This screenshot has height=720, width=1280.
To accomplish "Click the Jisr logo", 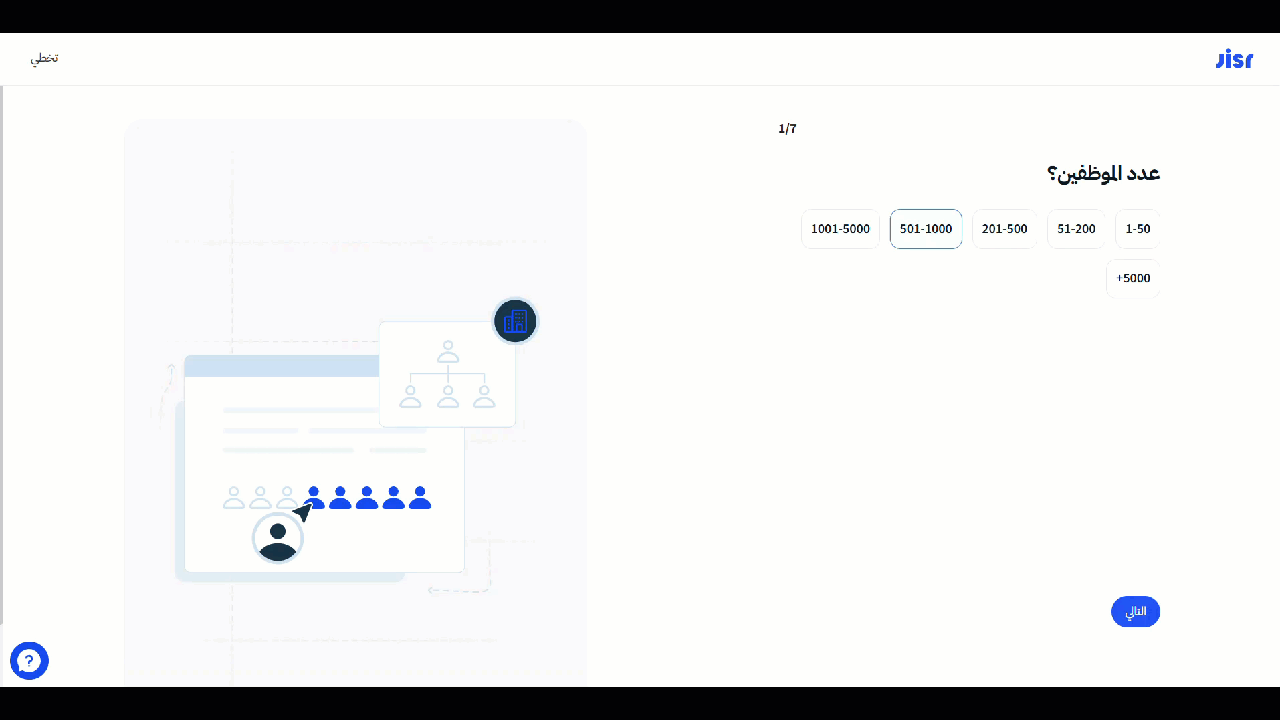I will tap(1234, 59).
